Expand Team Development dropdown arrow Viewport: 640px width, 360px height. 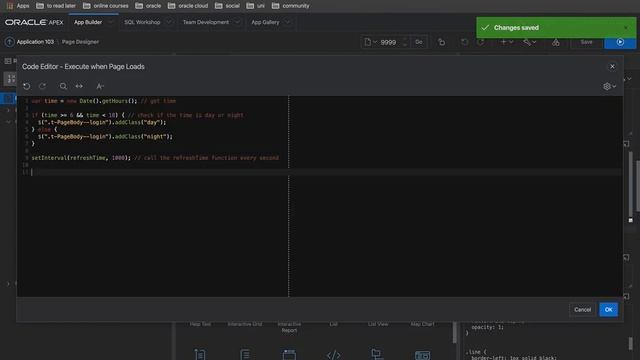click(237, 22)
